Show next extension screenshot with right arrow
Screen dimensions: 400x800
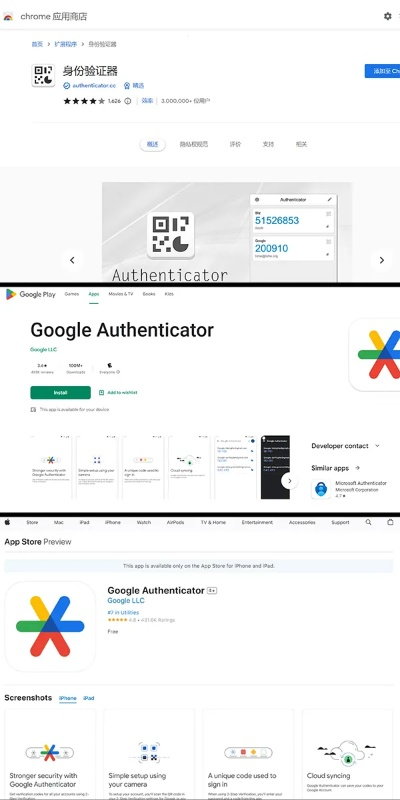click(x=382, y=260)
